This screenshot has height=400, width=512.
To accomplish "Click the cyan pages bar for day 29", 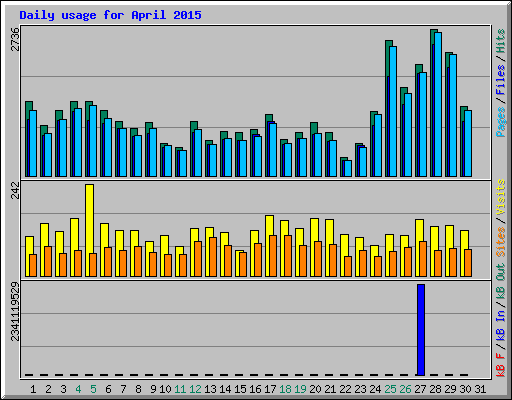I will pos(453,115).
